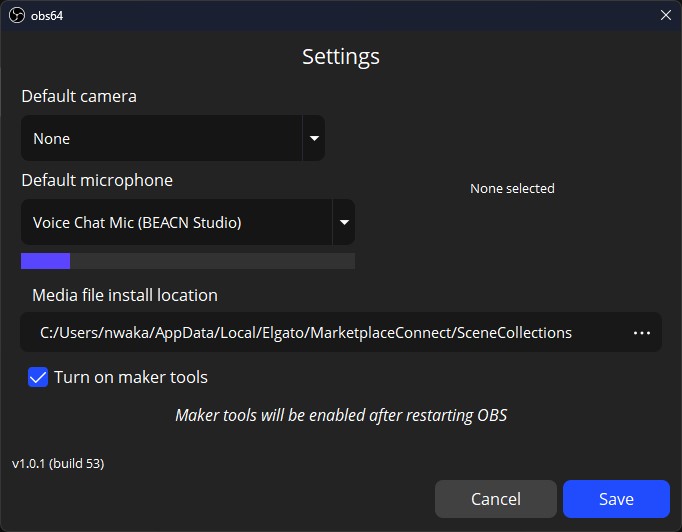The image size is (682, 532).
Task: Click the "Default camera" label
Action: click(x=79, y=97)
